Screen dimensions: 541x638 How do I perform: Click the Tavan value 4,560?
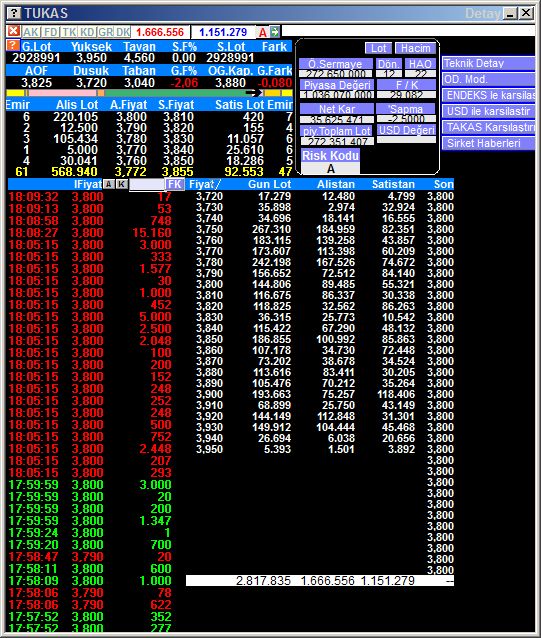140,58
